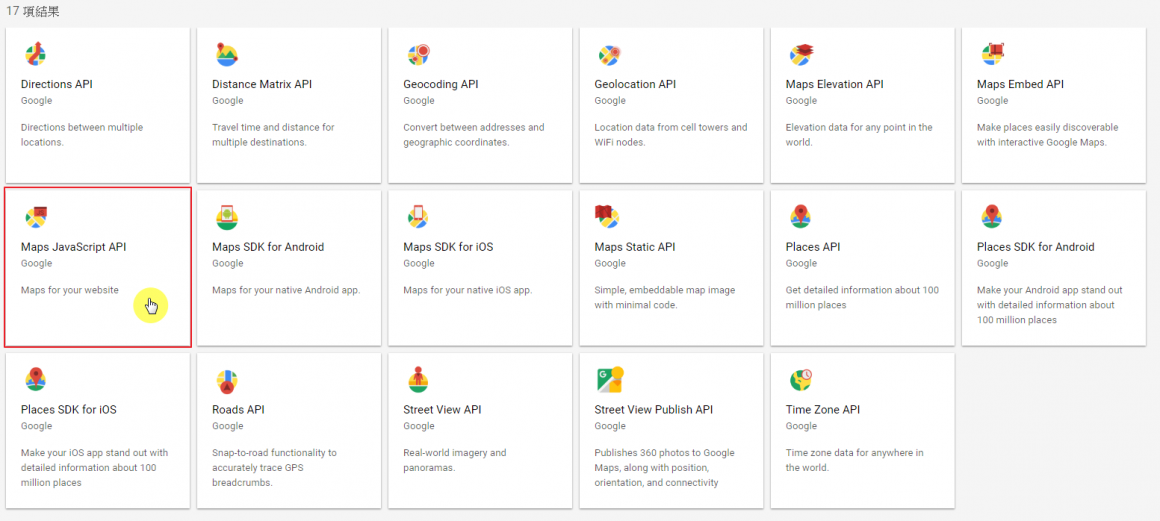The image size is (1160, 521).
Task: Click 'Convert between addresses' description text
Action: 473,135
